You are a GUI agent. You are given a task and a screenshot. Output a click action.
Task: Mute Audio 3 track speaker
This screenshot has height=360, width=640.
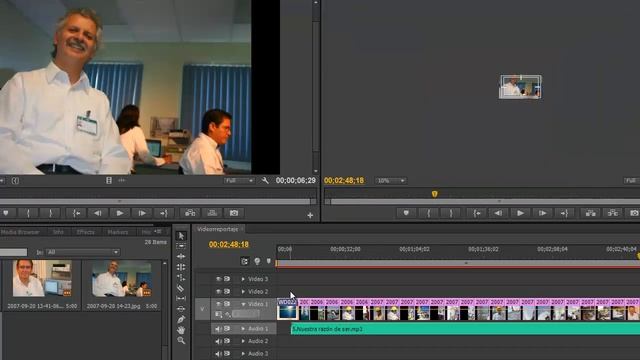(x=218, y=353)
